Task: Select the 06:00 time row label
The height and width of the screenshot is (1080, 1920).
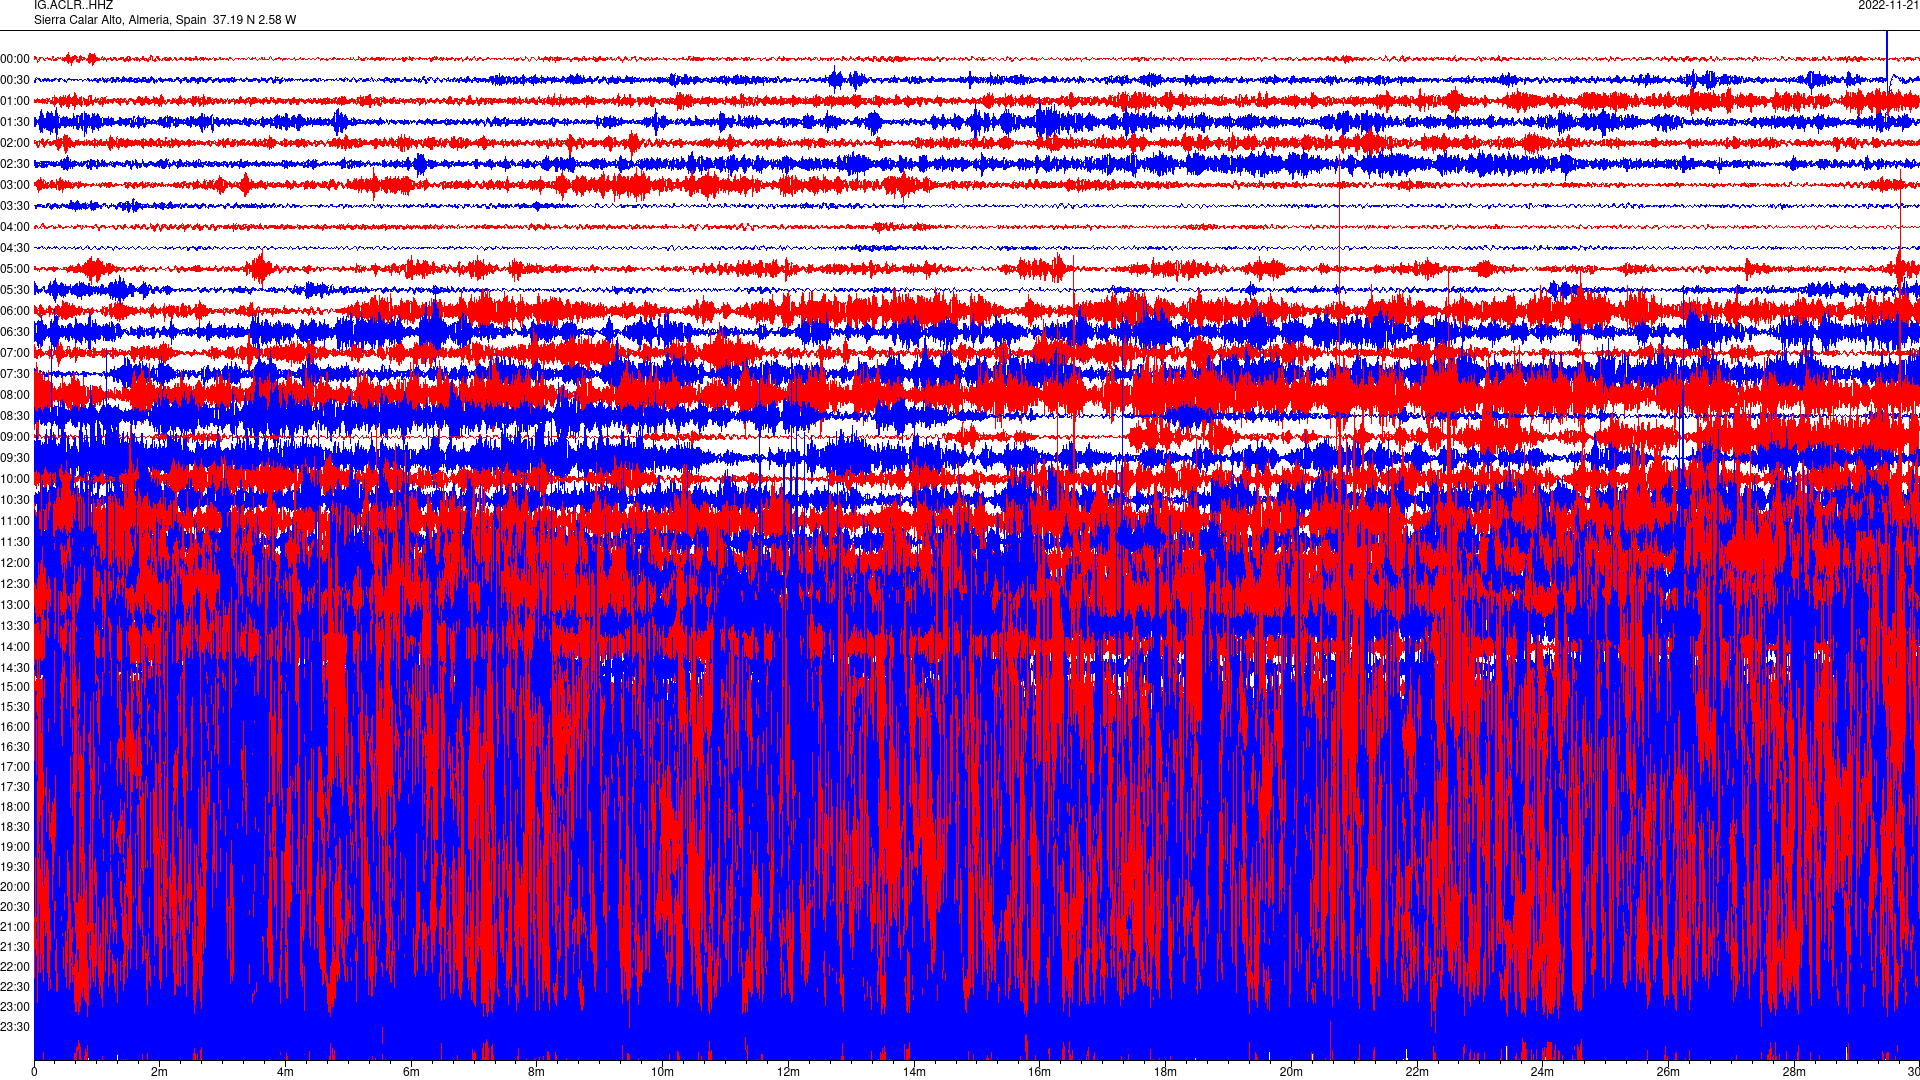Action: 15,311
